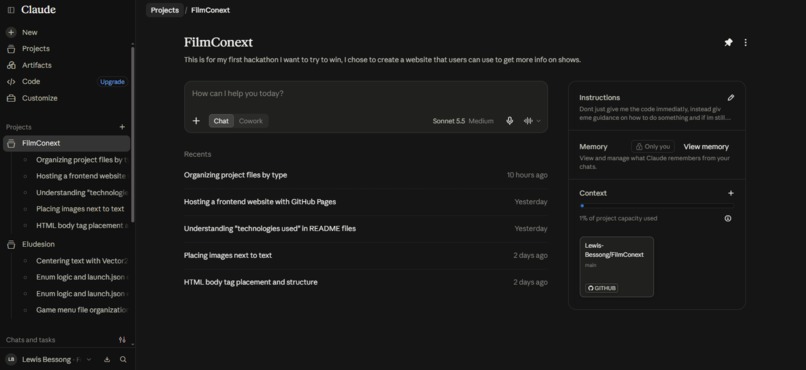Collapse the sidebar with the panel icon

tap(11, 10)
